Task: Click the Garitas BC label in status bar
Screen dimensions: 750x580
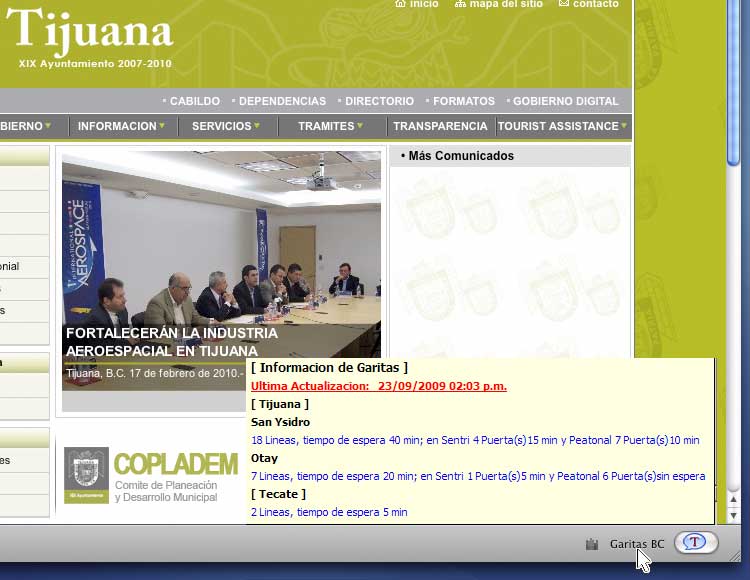Action: (637, 544)
